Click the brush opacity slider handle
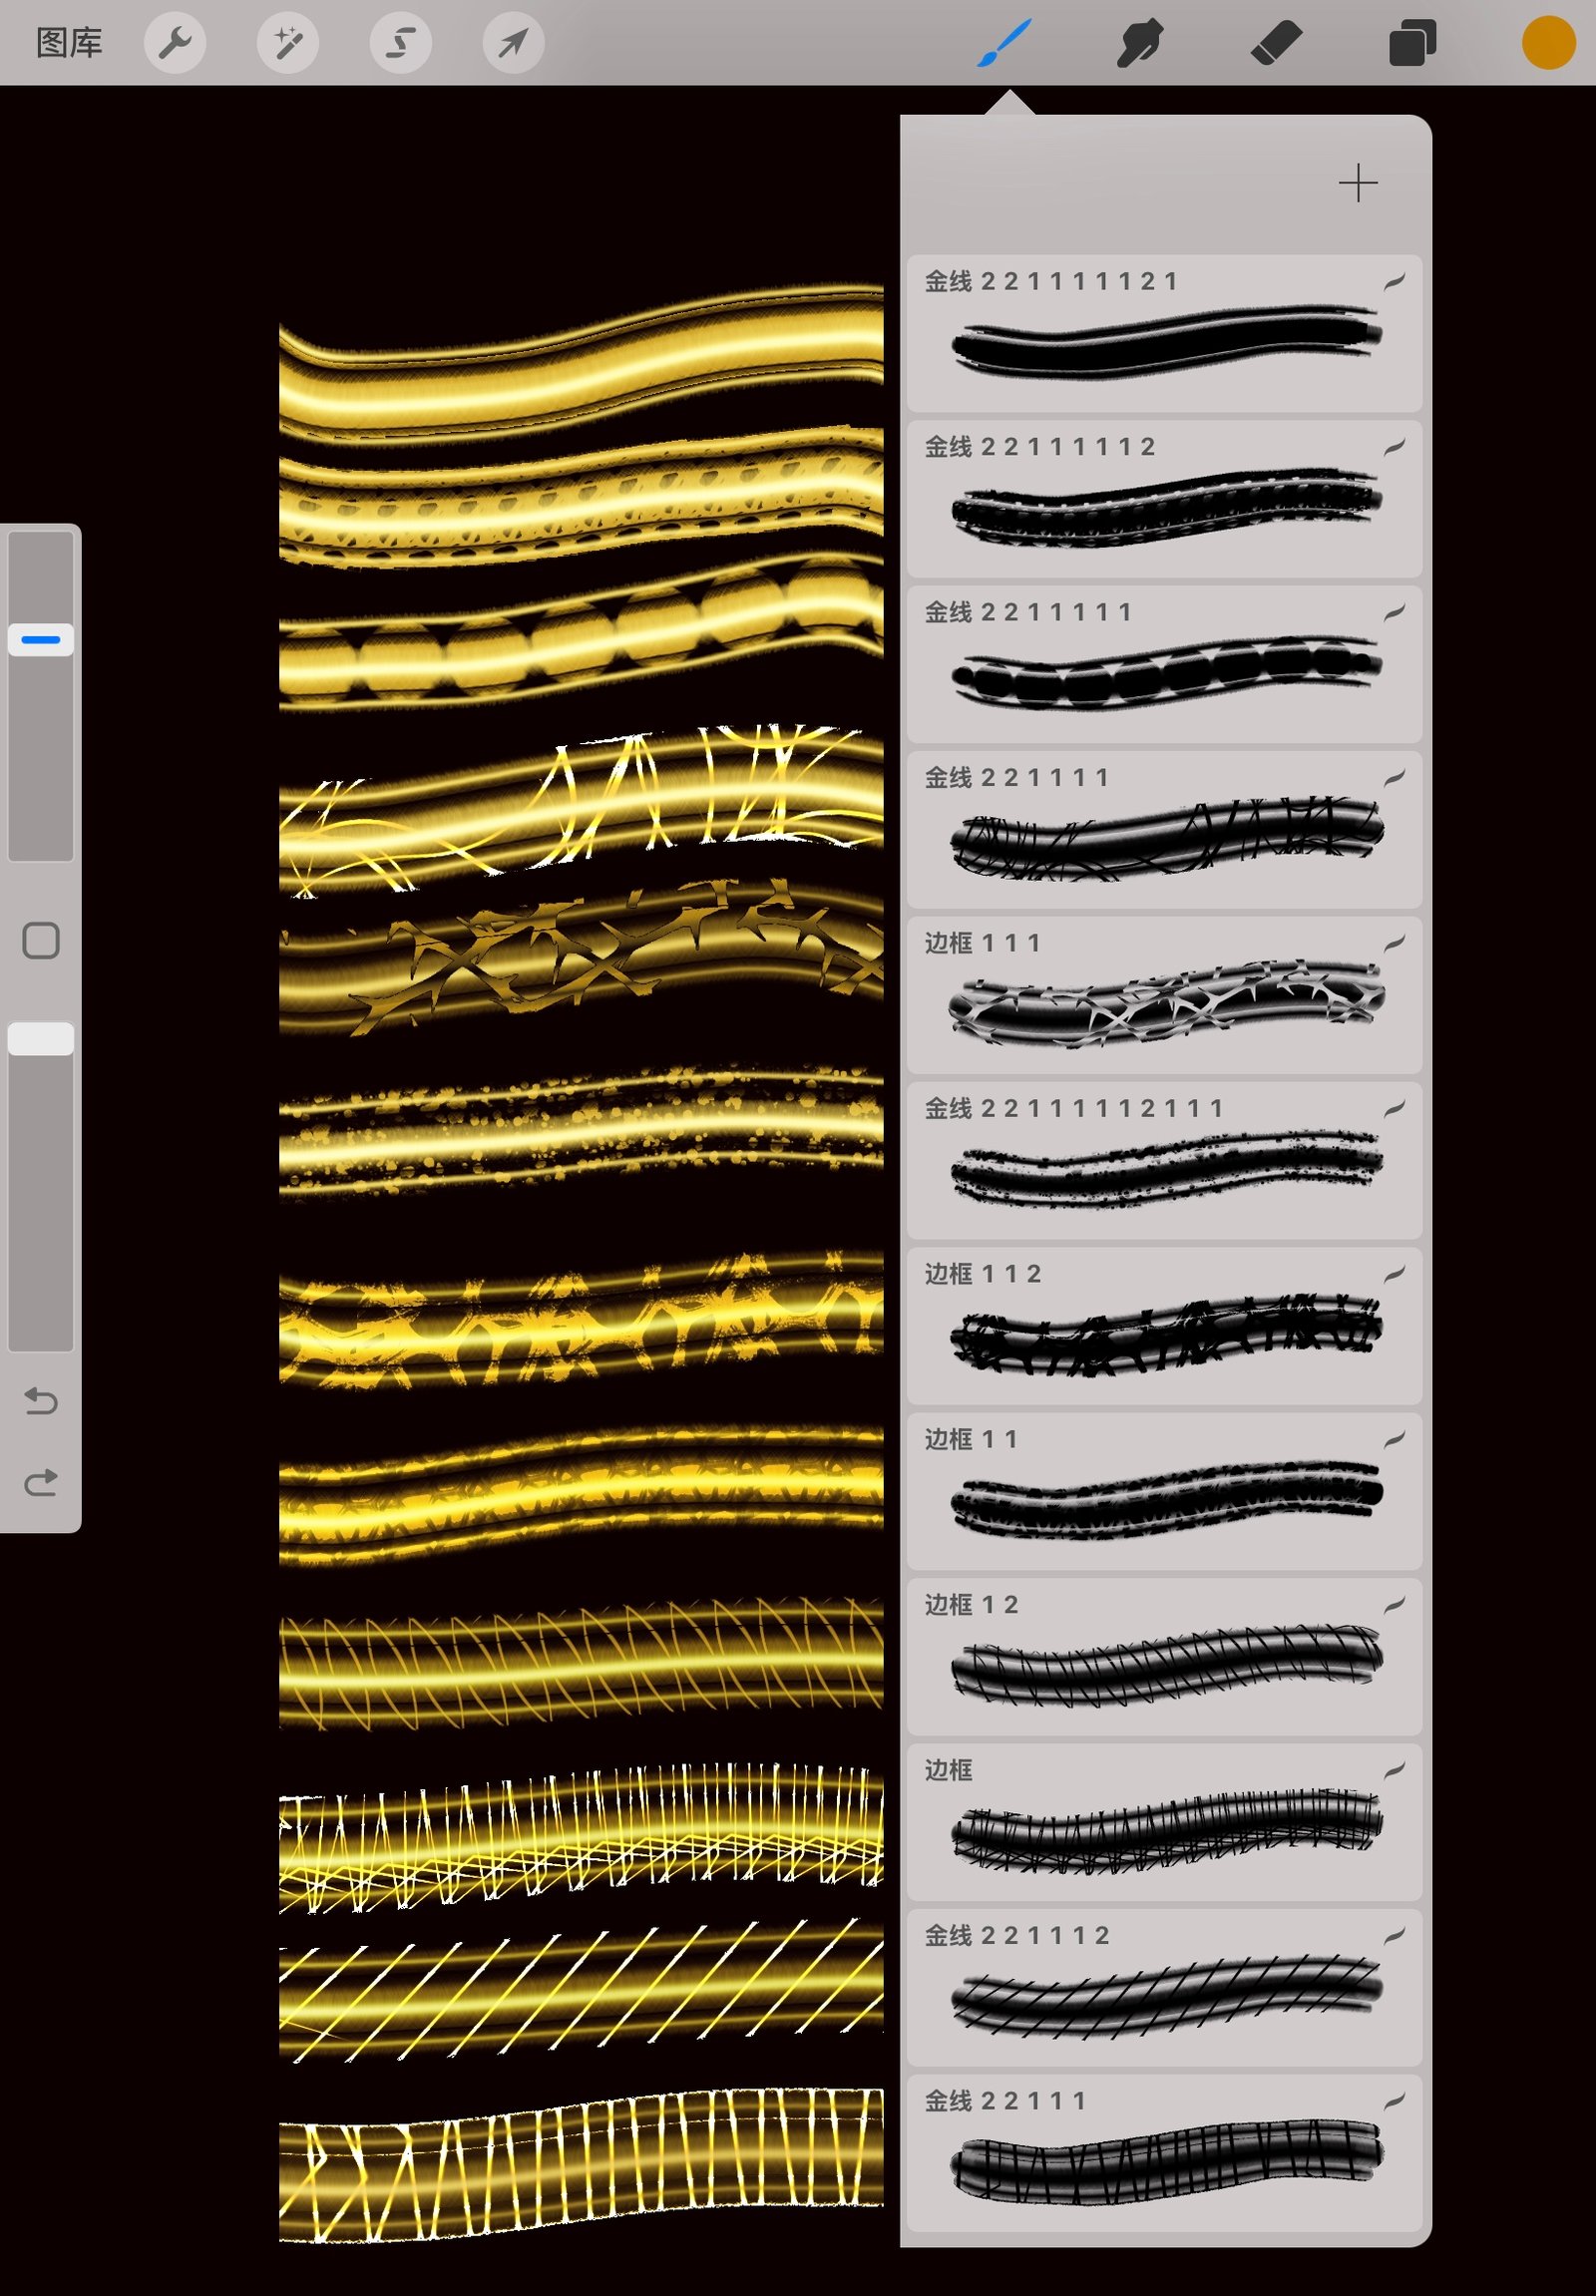The width and height of the screenshot is (1596, 2296). pos(41,1039)
